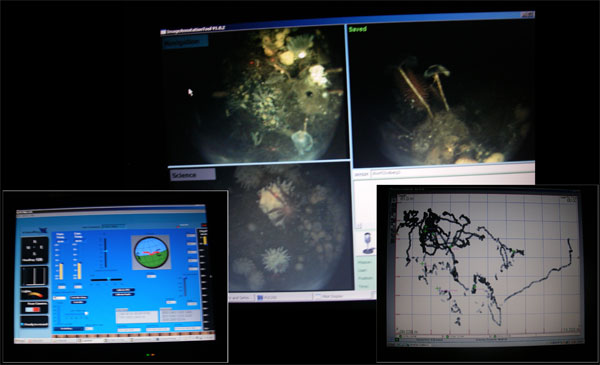Click the microphone icon in the annotation tool

368,243
